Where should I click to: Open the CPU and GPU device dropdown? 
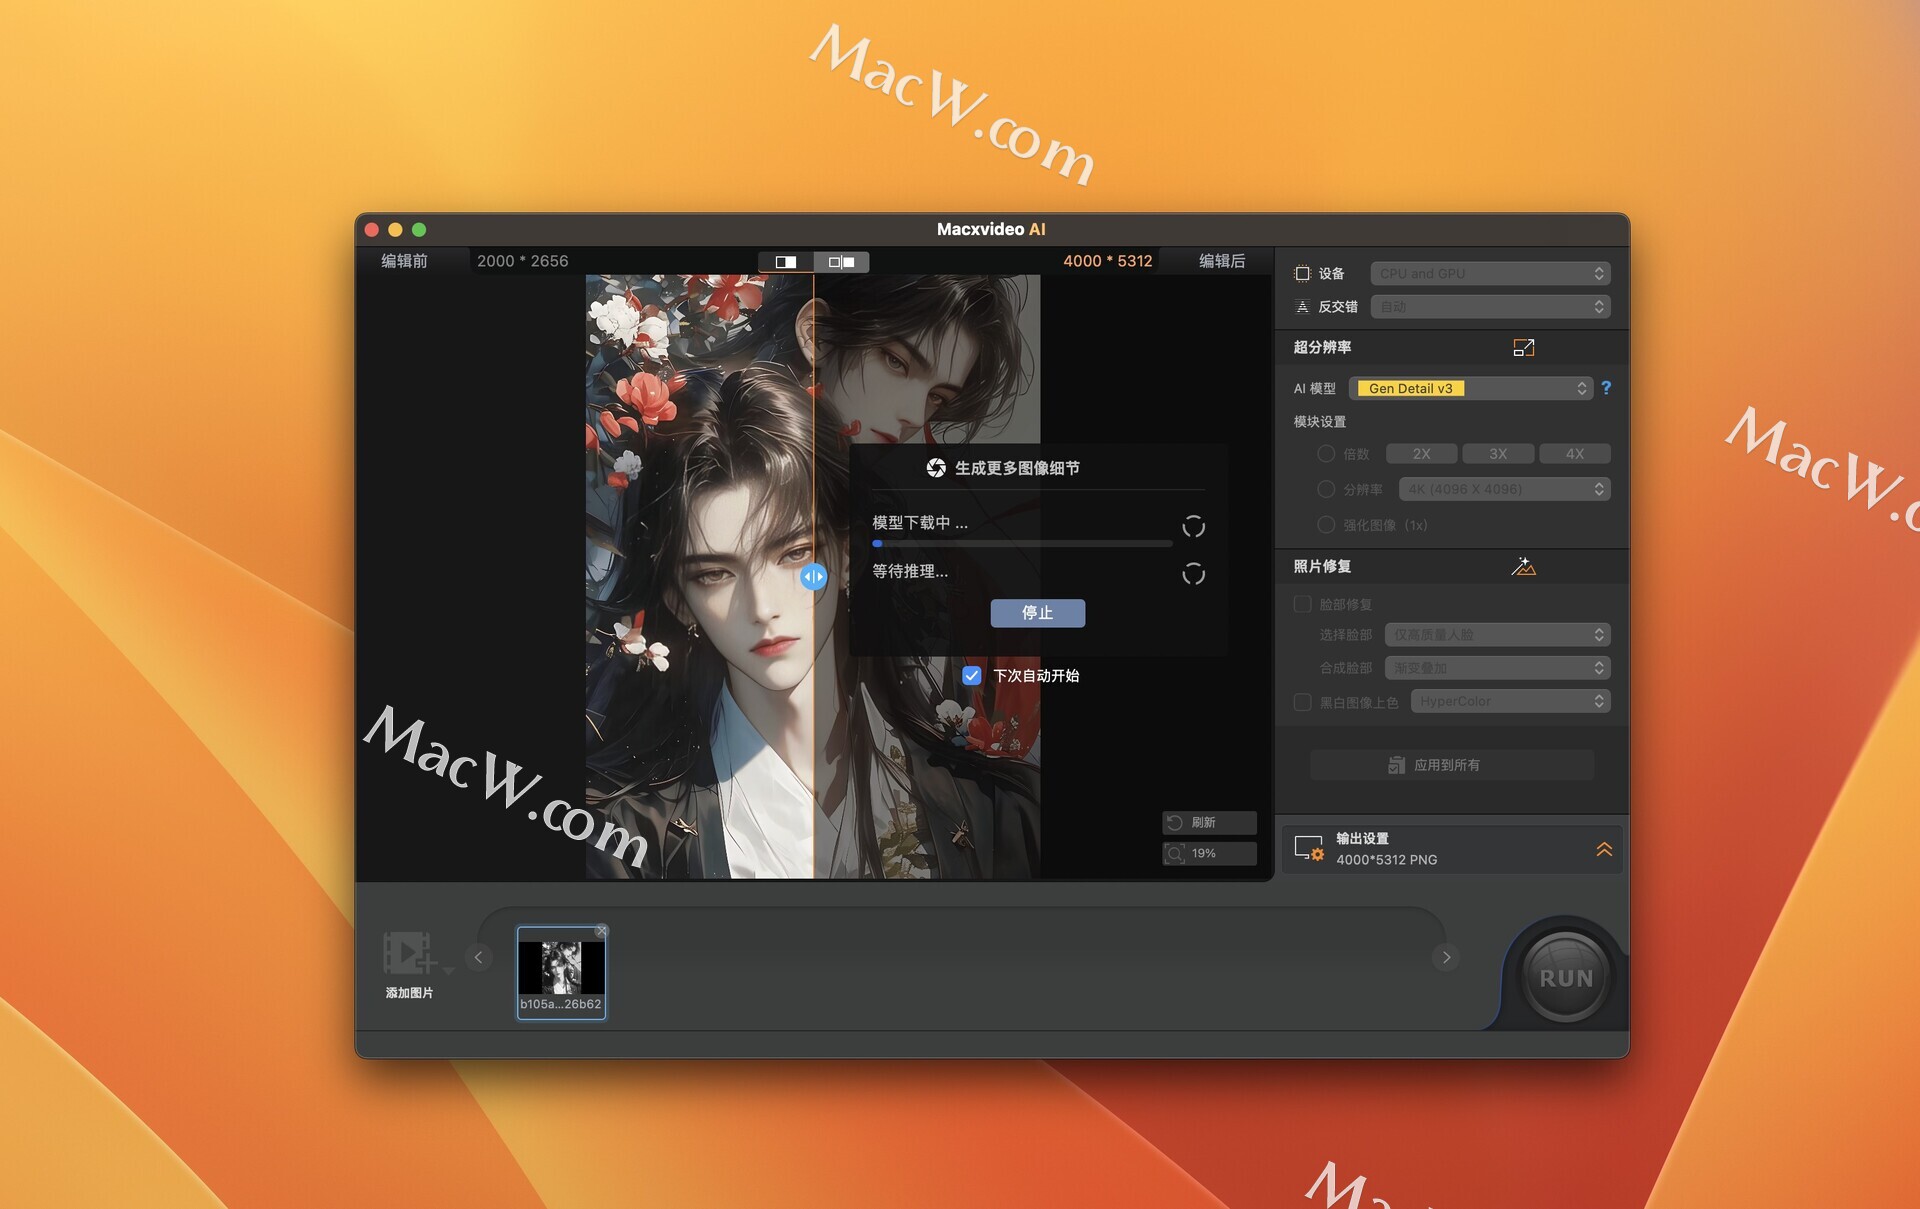(x=1489, y=273)
